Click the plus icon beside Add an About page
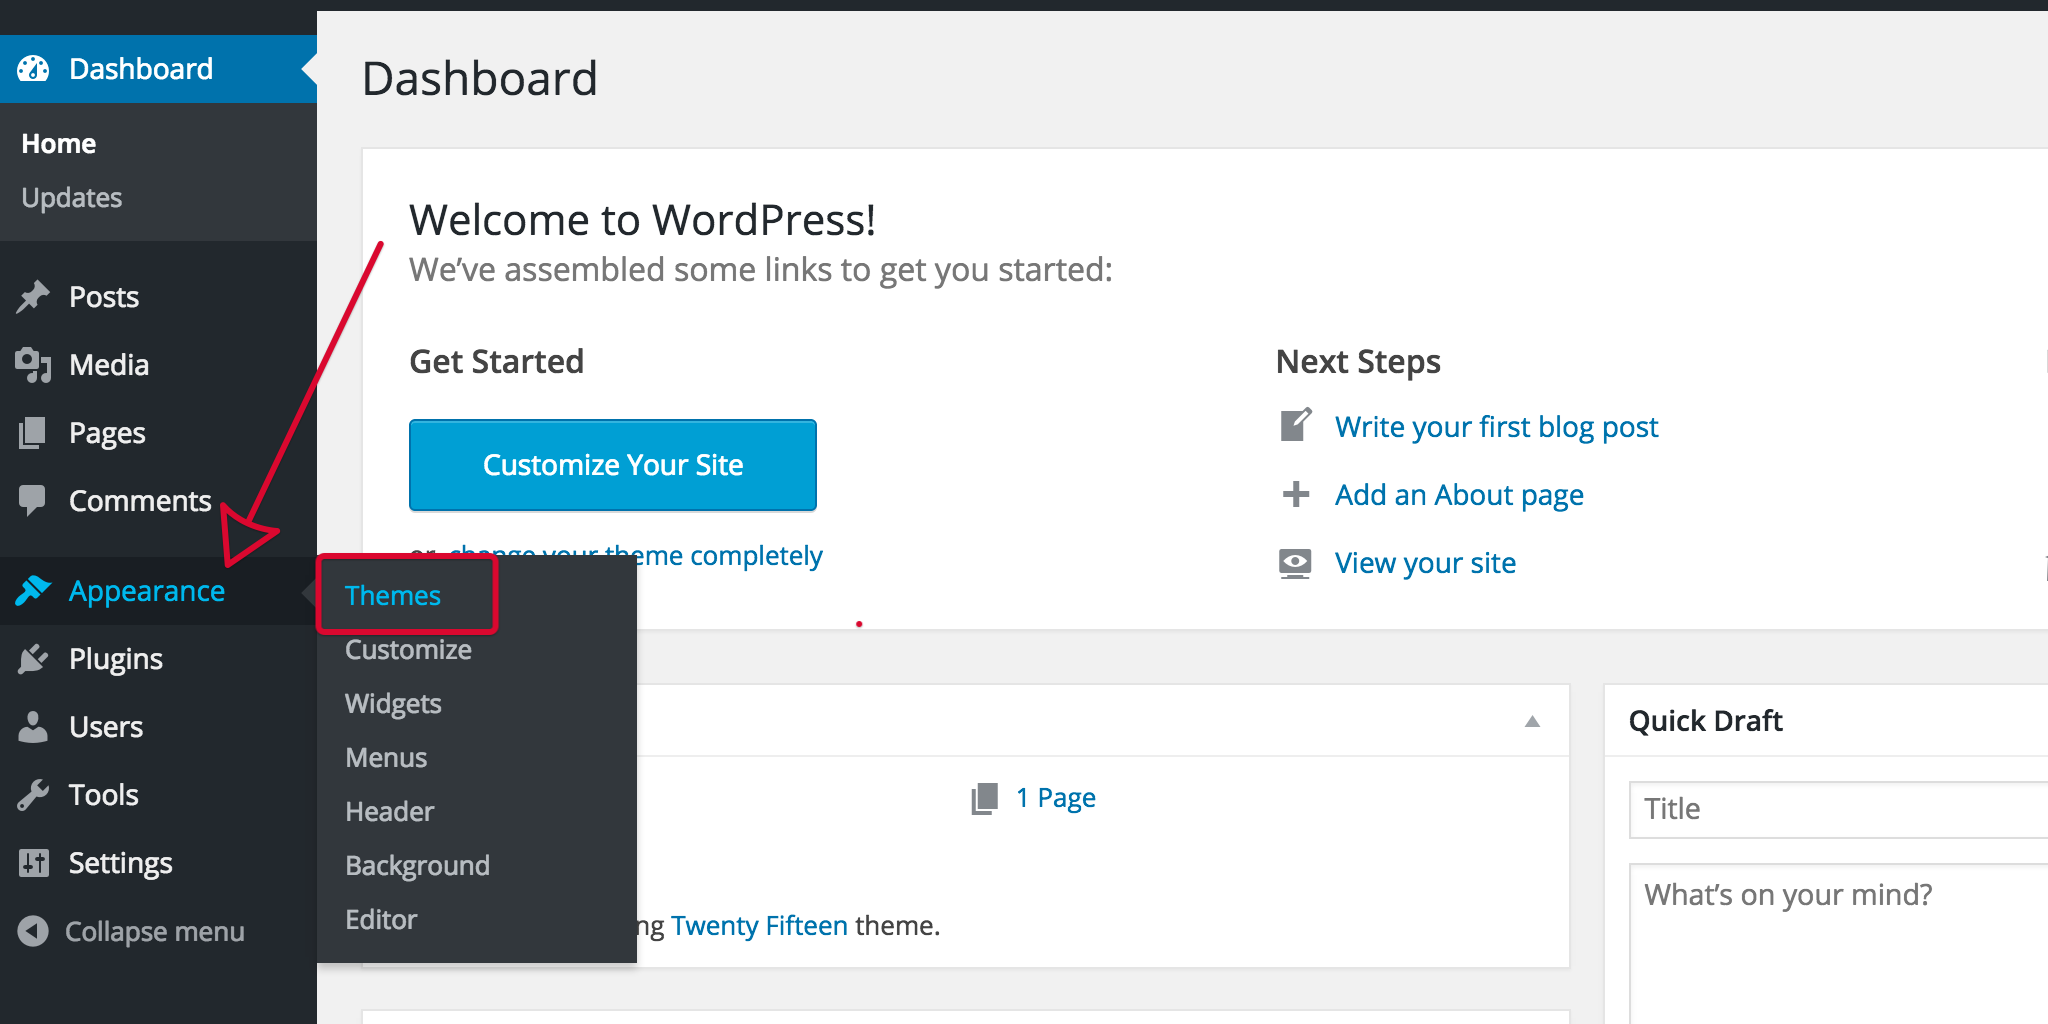The image size is (2048, 1024). [1296, 494]
